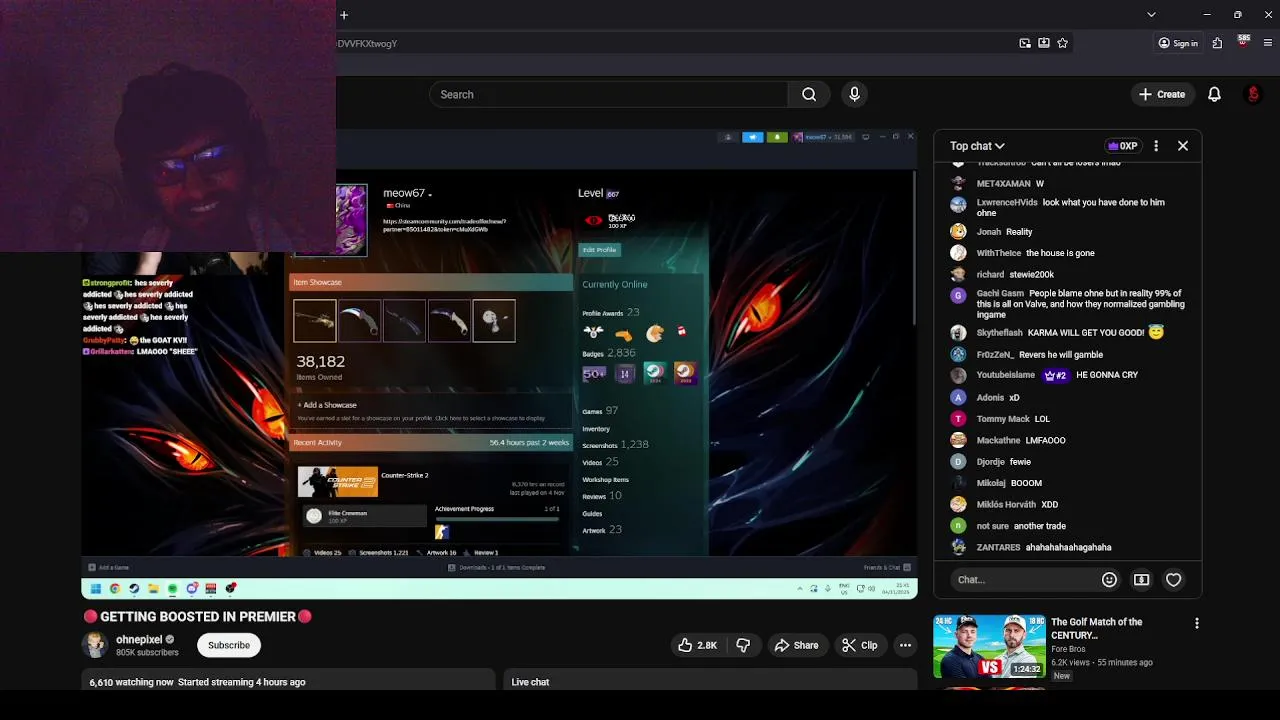
Task: Open Reviews 10 link
Action: click(x=602, y=495)
